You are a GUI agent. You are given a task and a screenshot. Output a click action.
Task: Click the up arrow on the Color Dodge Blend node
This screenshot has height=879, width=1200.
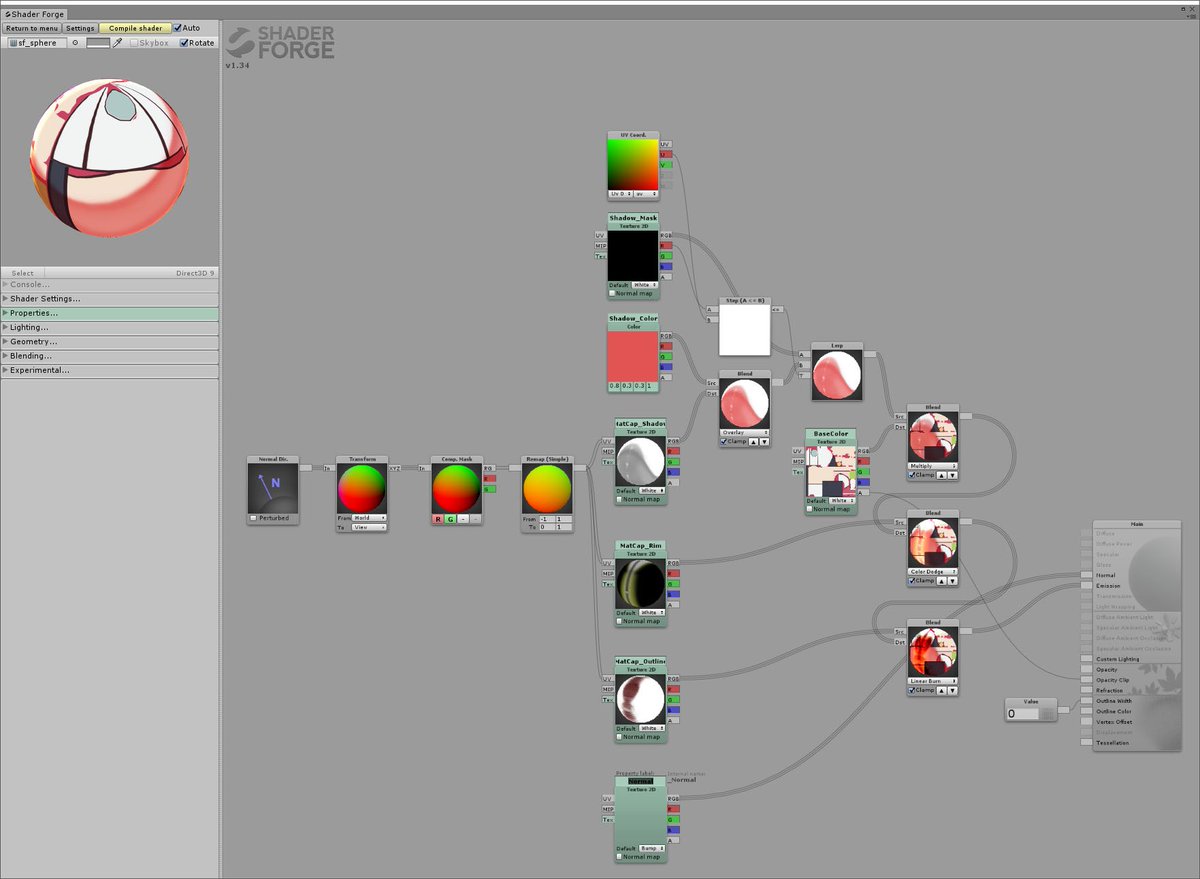pos(941,581)
